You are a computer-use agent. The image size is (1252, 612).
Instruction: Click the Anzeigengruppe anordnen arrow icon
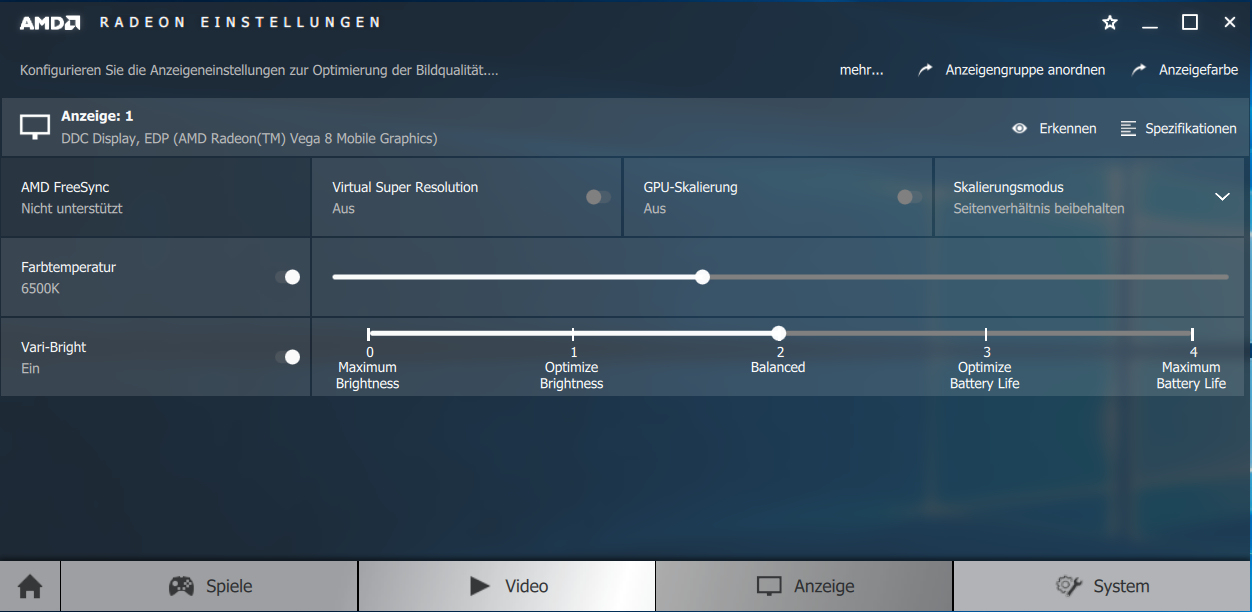pos(926,70)
